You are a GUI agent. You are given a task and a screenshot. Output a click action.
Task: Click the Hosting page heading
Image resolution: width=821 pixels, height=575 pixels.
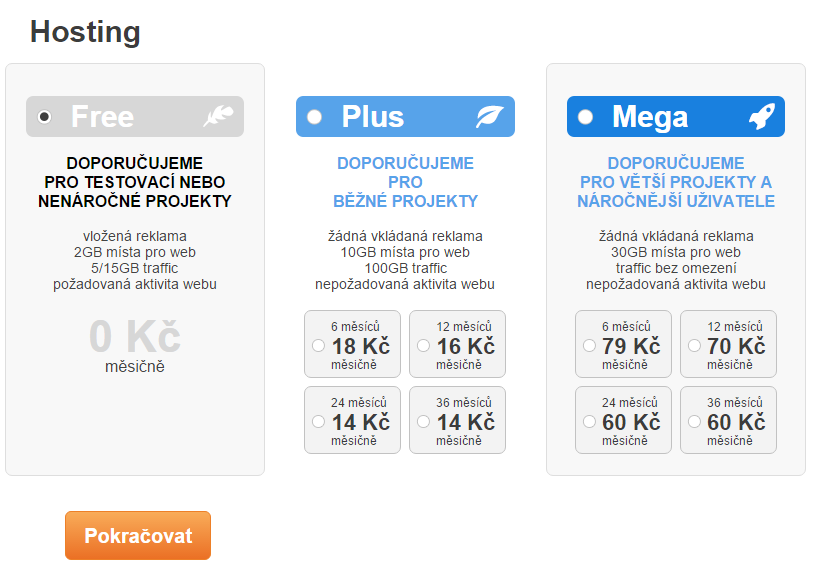pos(85,31)
